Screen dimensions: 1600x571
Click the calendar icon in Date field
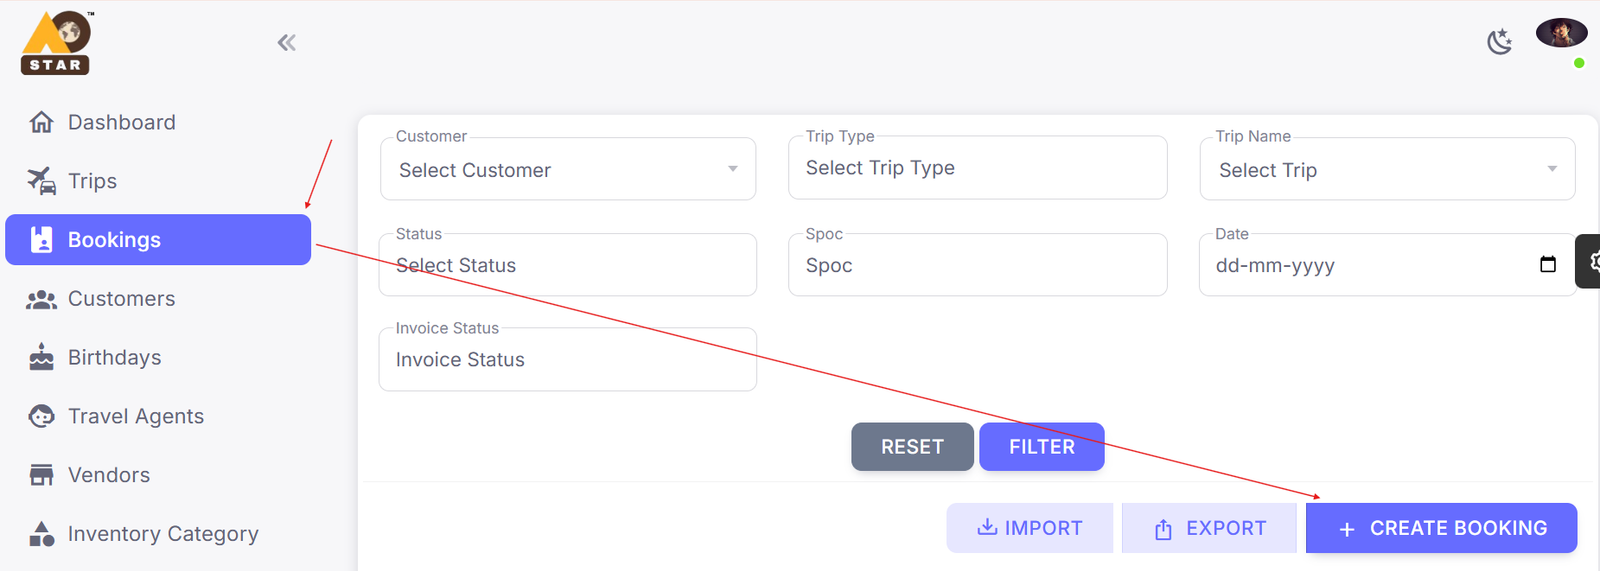1548,265
